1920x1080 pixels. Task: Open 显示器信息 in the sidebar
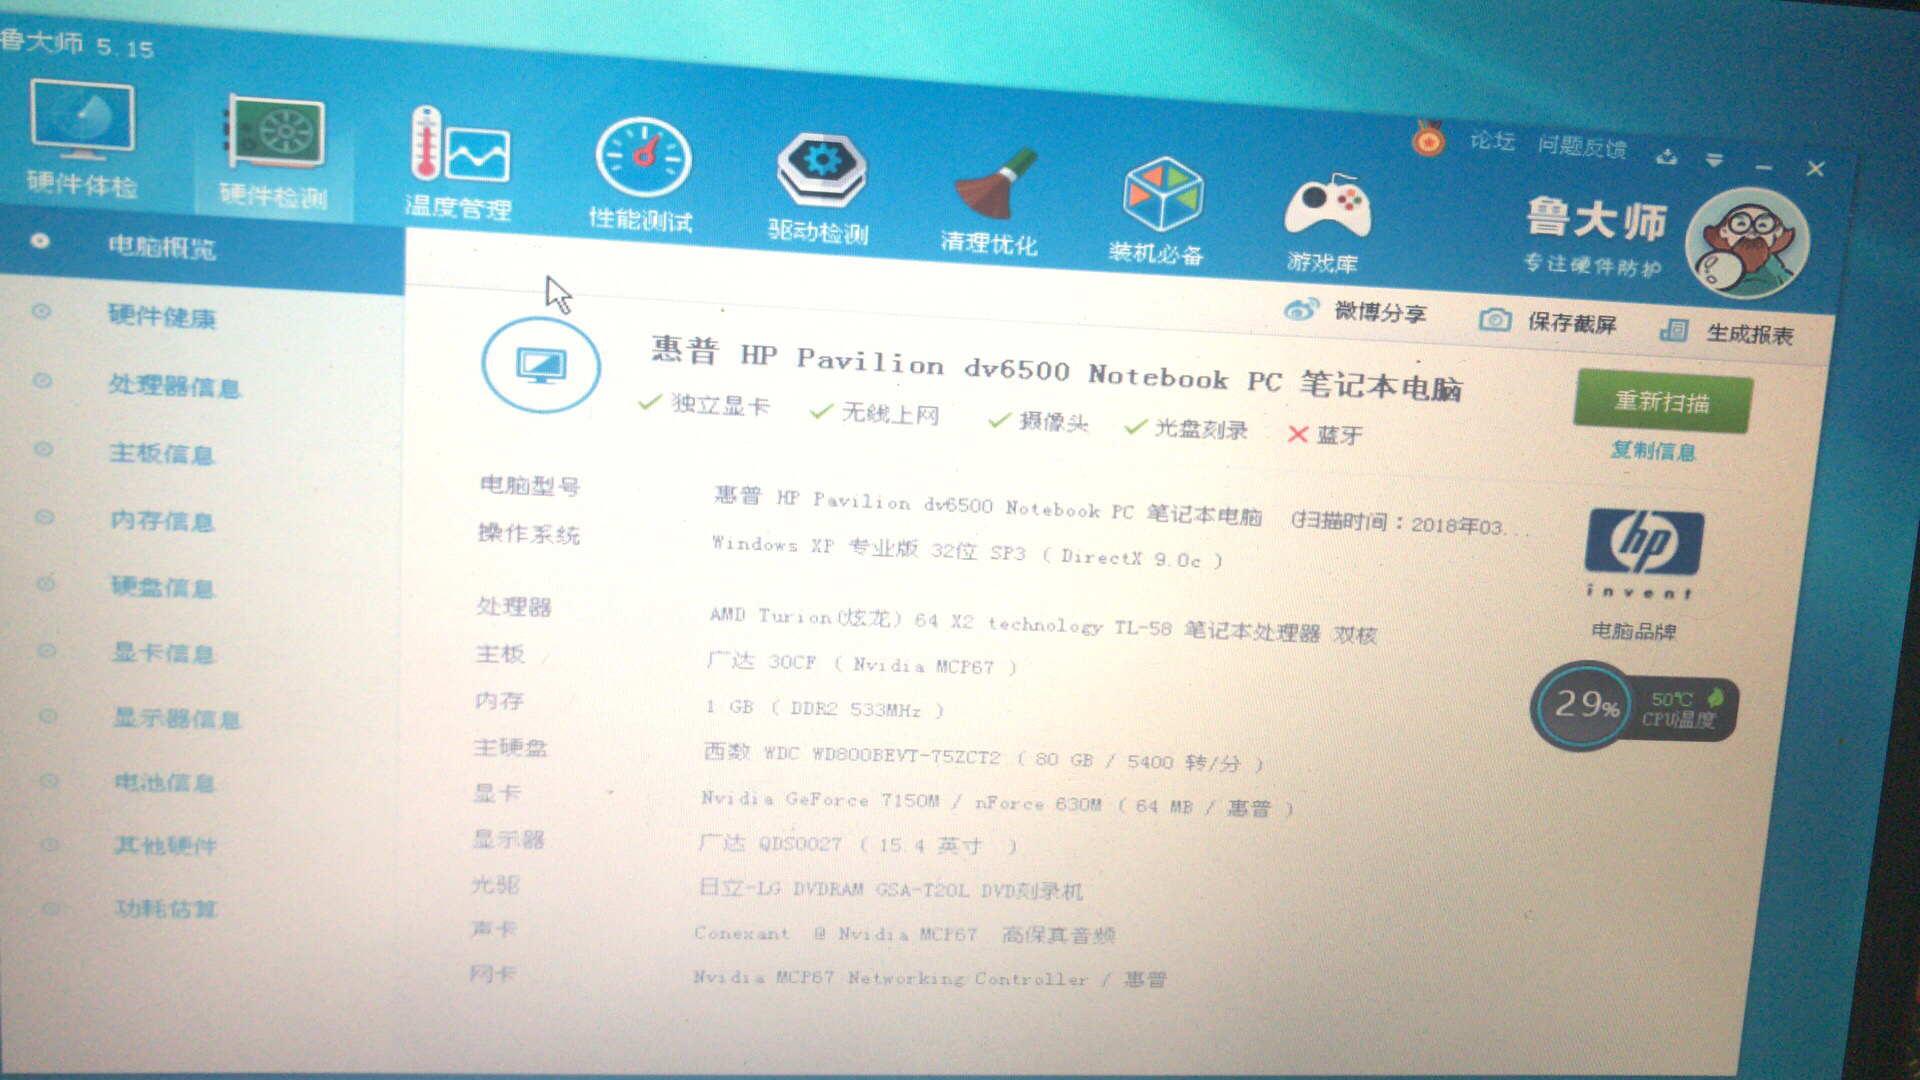[177, 718]
